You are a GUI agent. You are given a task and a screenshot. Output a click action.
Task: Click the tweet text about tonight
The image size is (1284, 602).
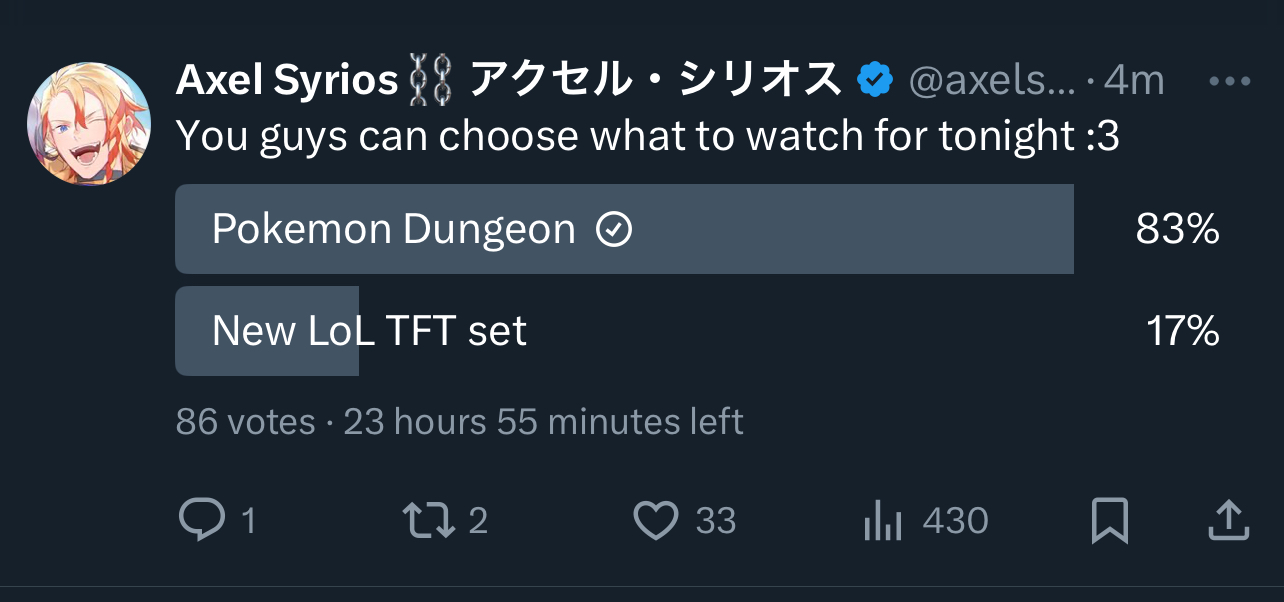[647, 137]
